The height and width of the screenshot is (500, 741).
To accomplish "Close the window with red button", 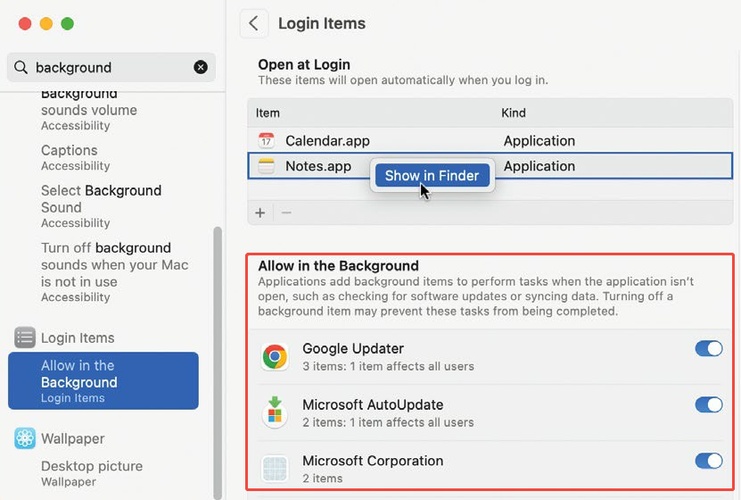I will [x=25, y=24].
